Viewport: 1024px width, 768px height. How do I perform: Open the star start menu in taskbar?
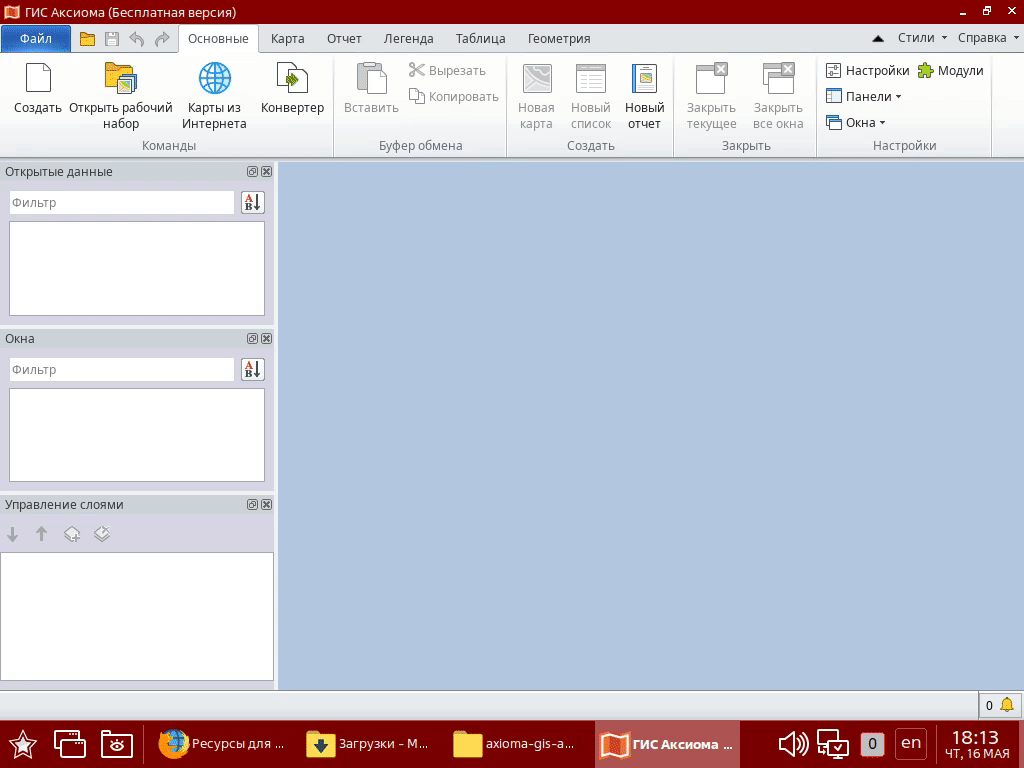22,744
